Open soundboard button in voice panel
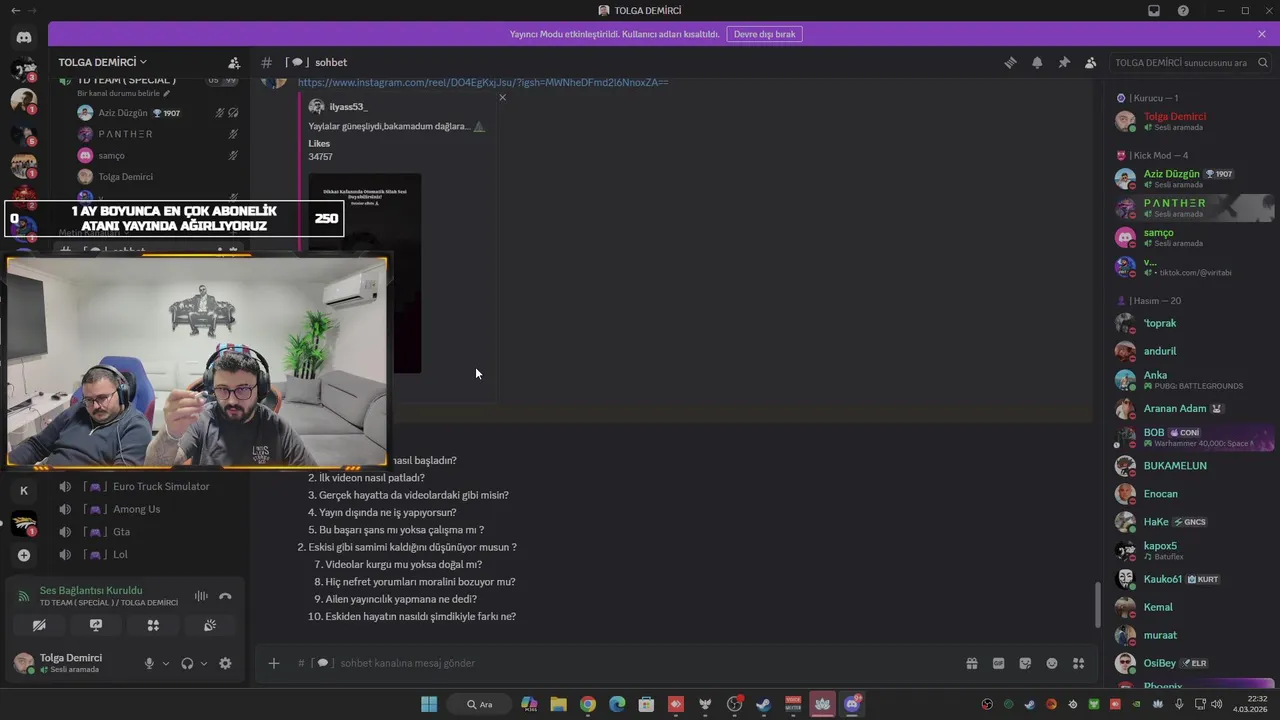Screen dimensions: 1280x720 coord(210,625)
